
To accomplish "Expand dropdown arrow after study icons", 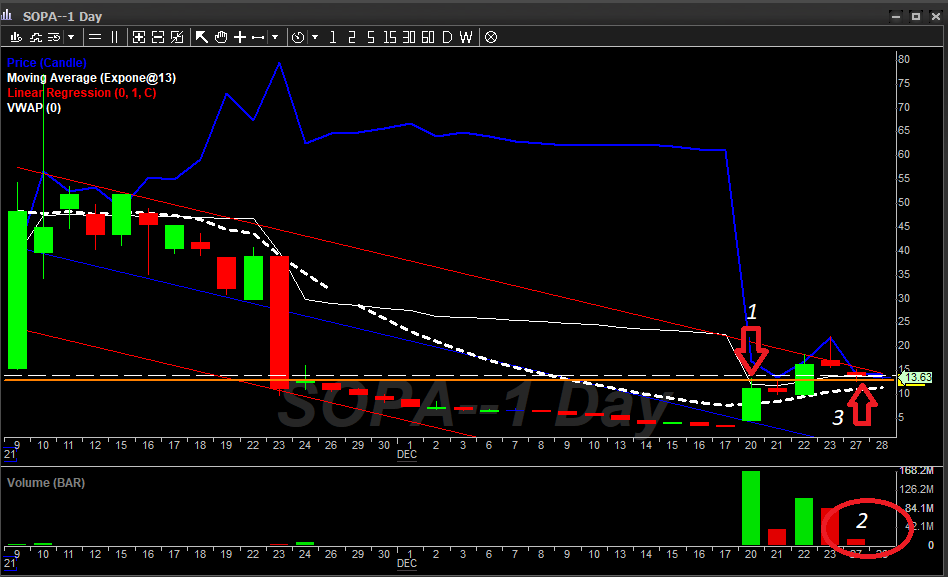I will click(71, 37).
